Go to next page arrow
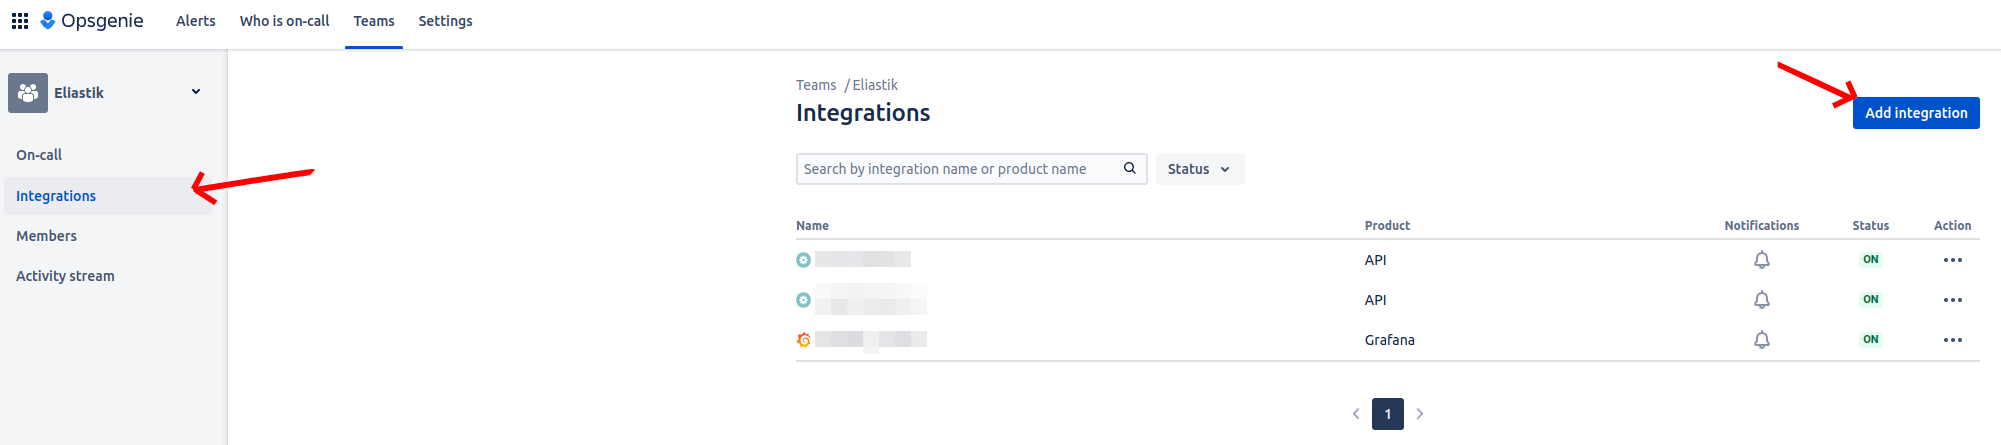Viewport: 2001px width, 445px height. click(1420, 414)
